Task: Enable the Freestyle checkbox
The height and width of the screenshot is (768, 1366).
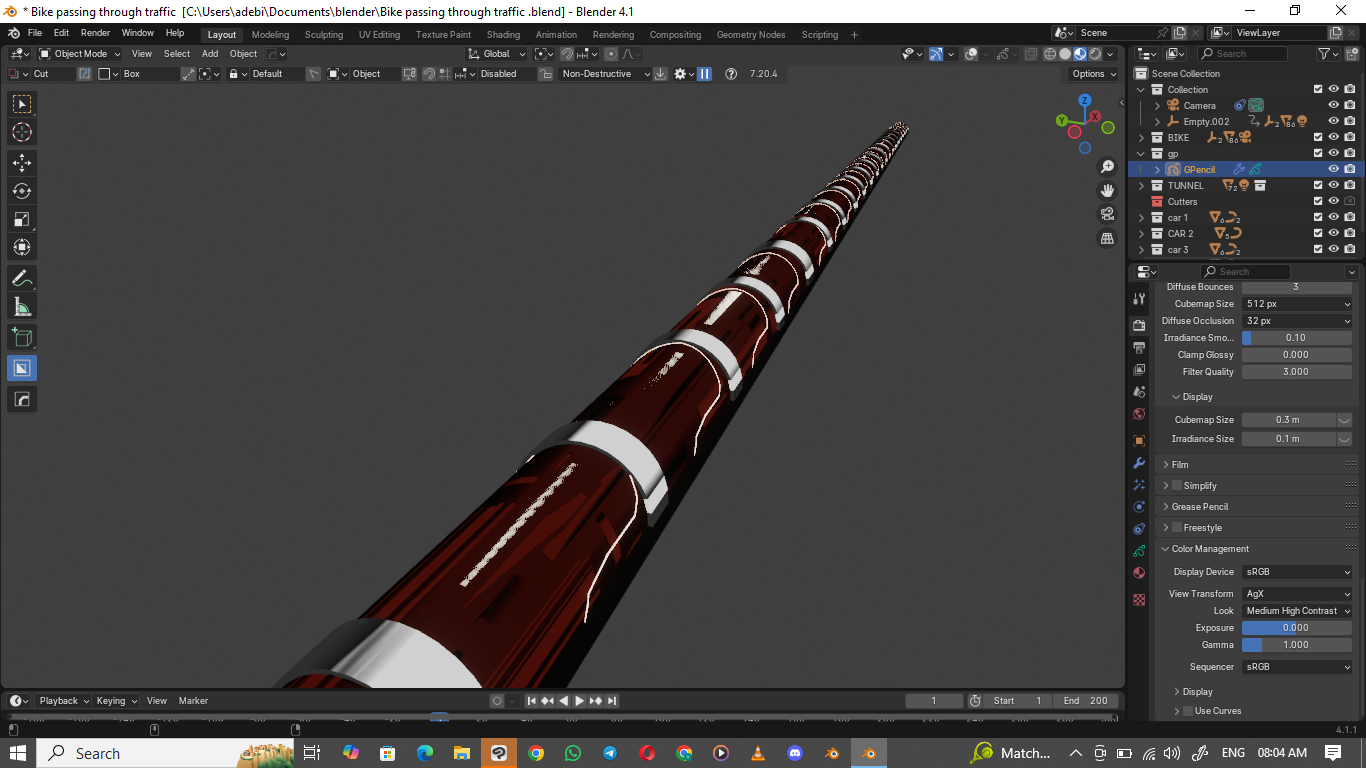Action: tap(1177, 527)
